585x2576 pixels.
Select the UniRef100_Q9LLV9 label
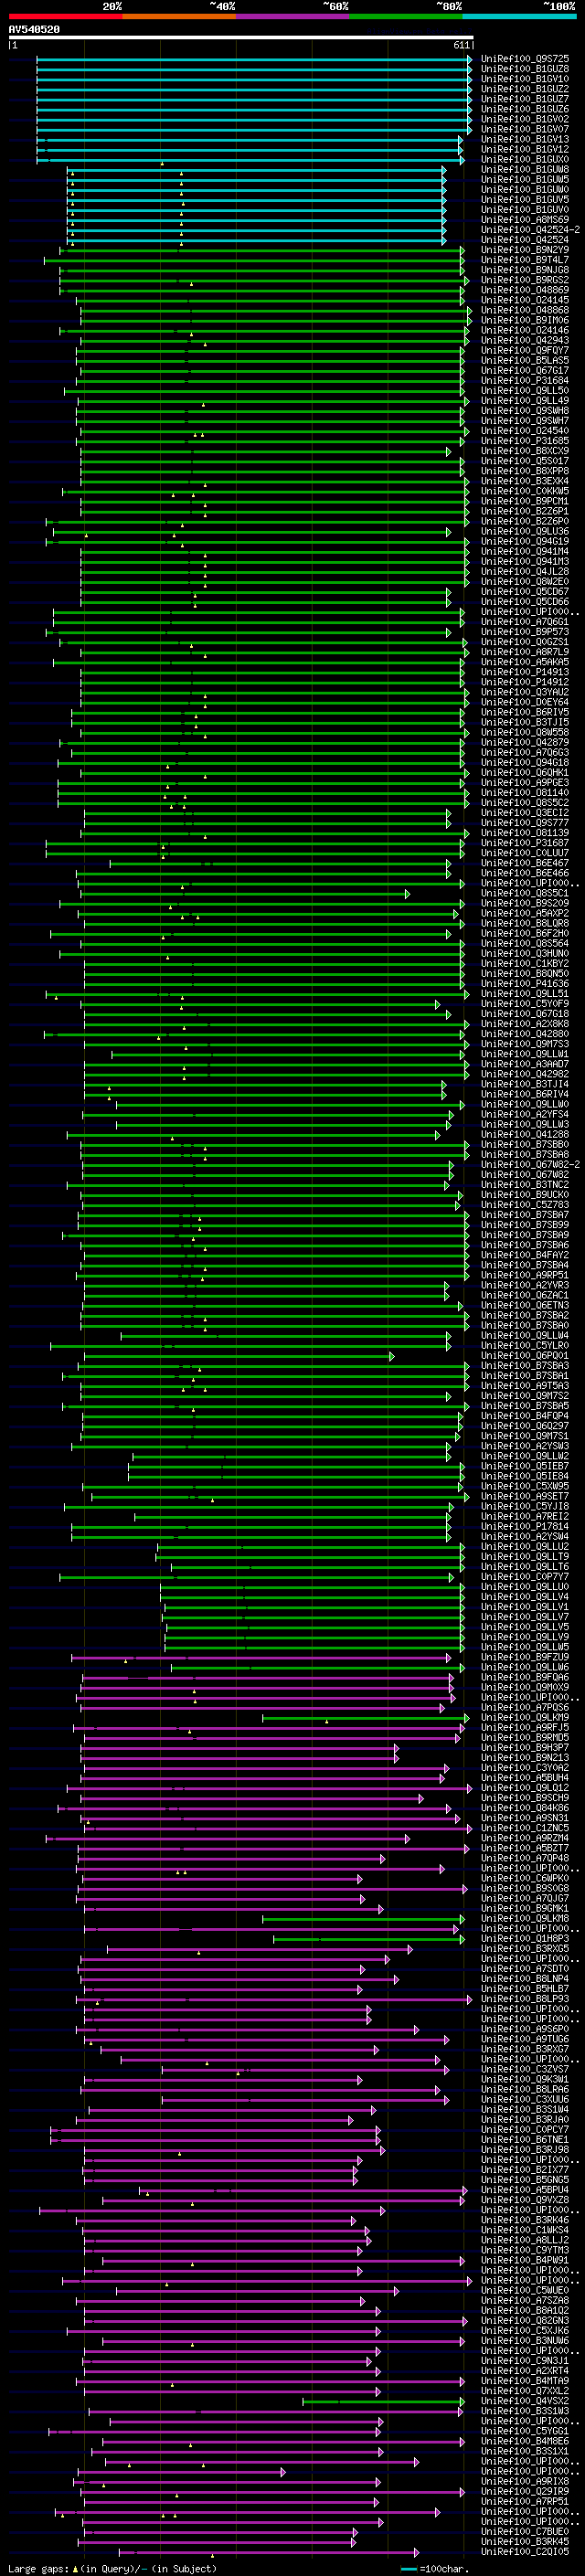pos(525,1637)
